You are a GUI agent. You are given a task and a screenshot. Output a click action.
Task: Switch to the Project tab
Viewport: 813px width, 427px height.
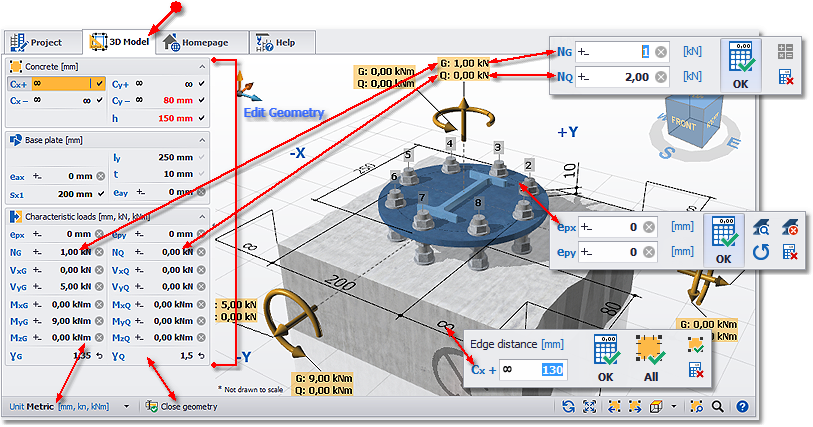[x=43, y=42]
